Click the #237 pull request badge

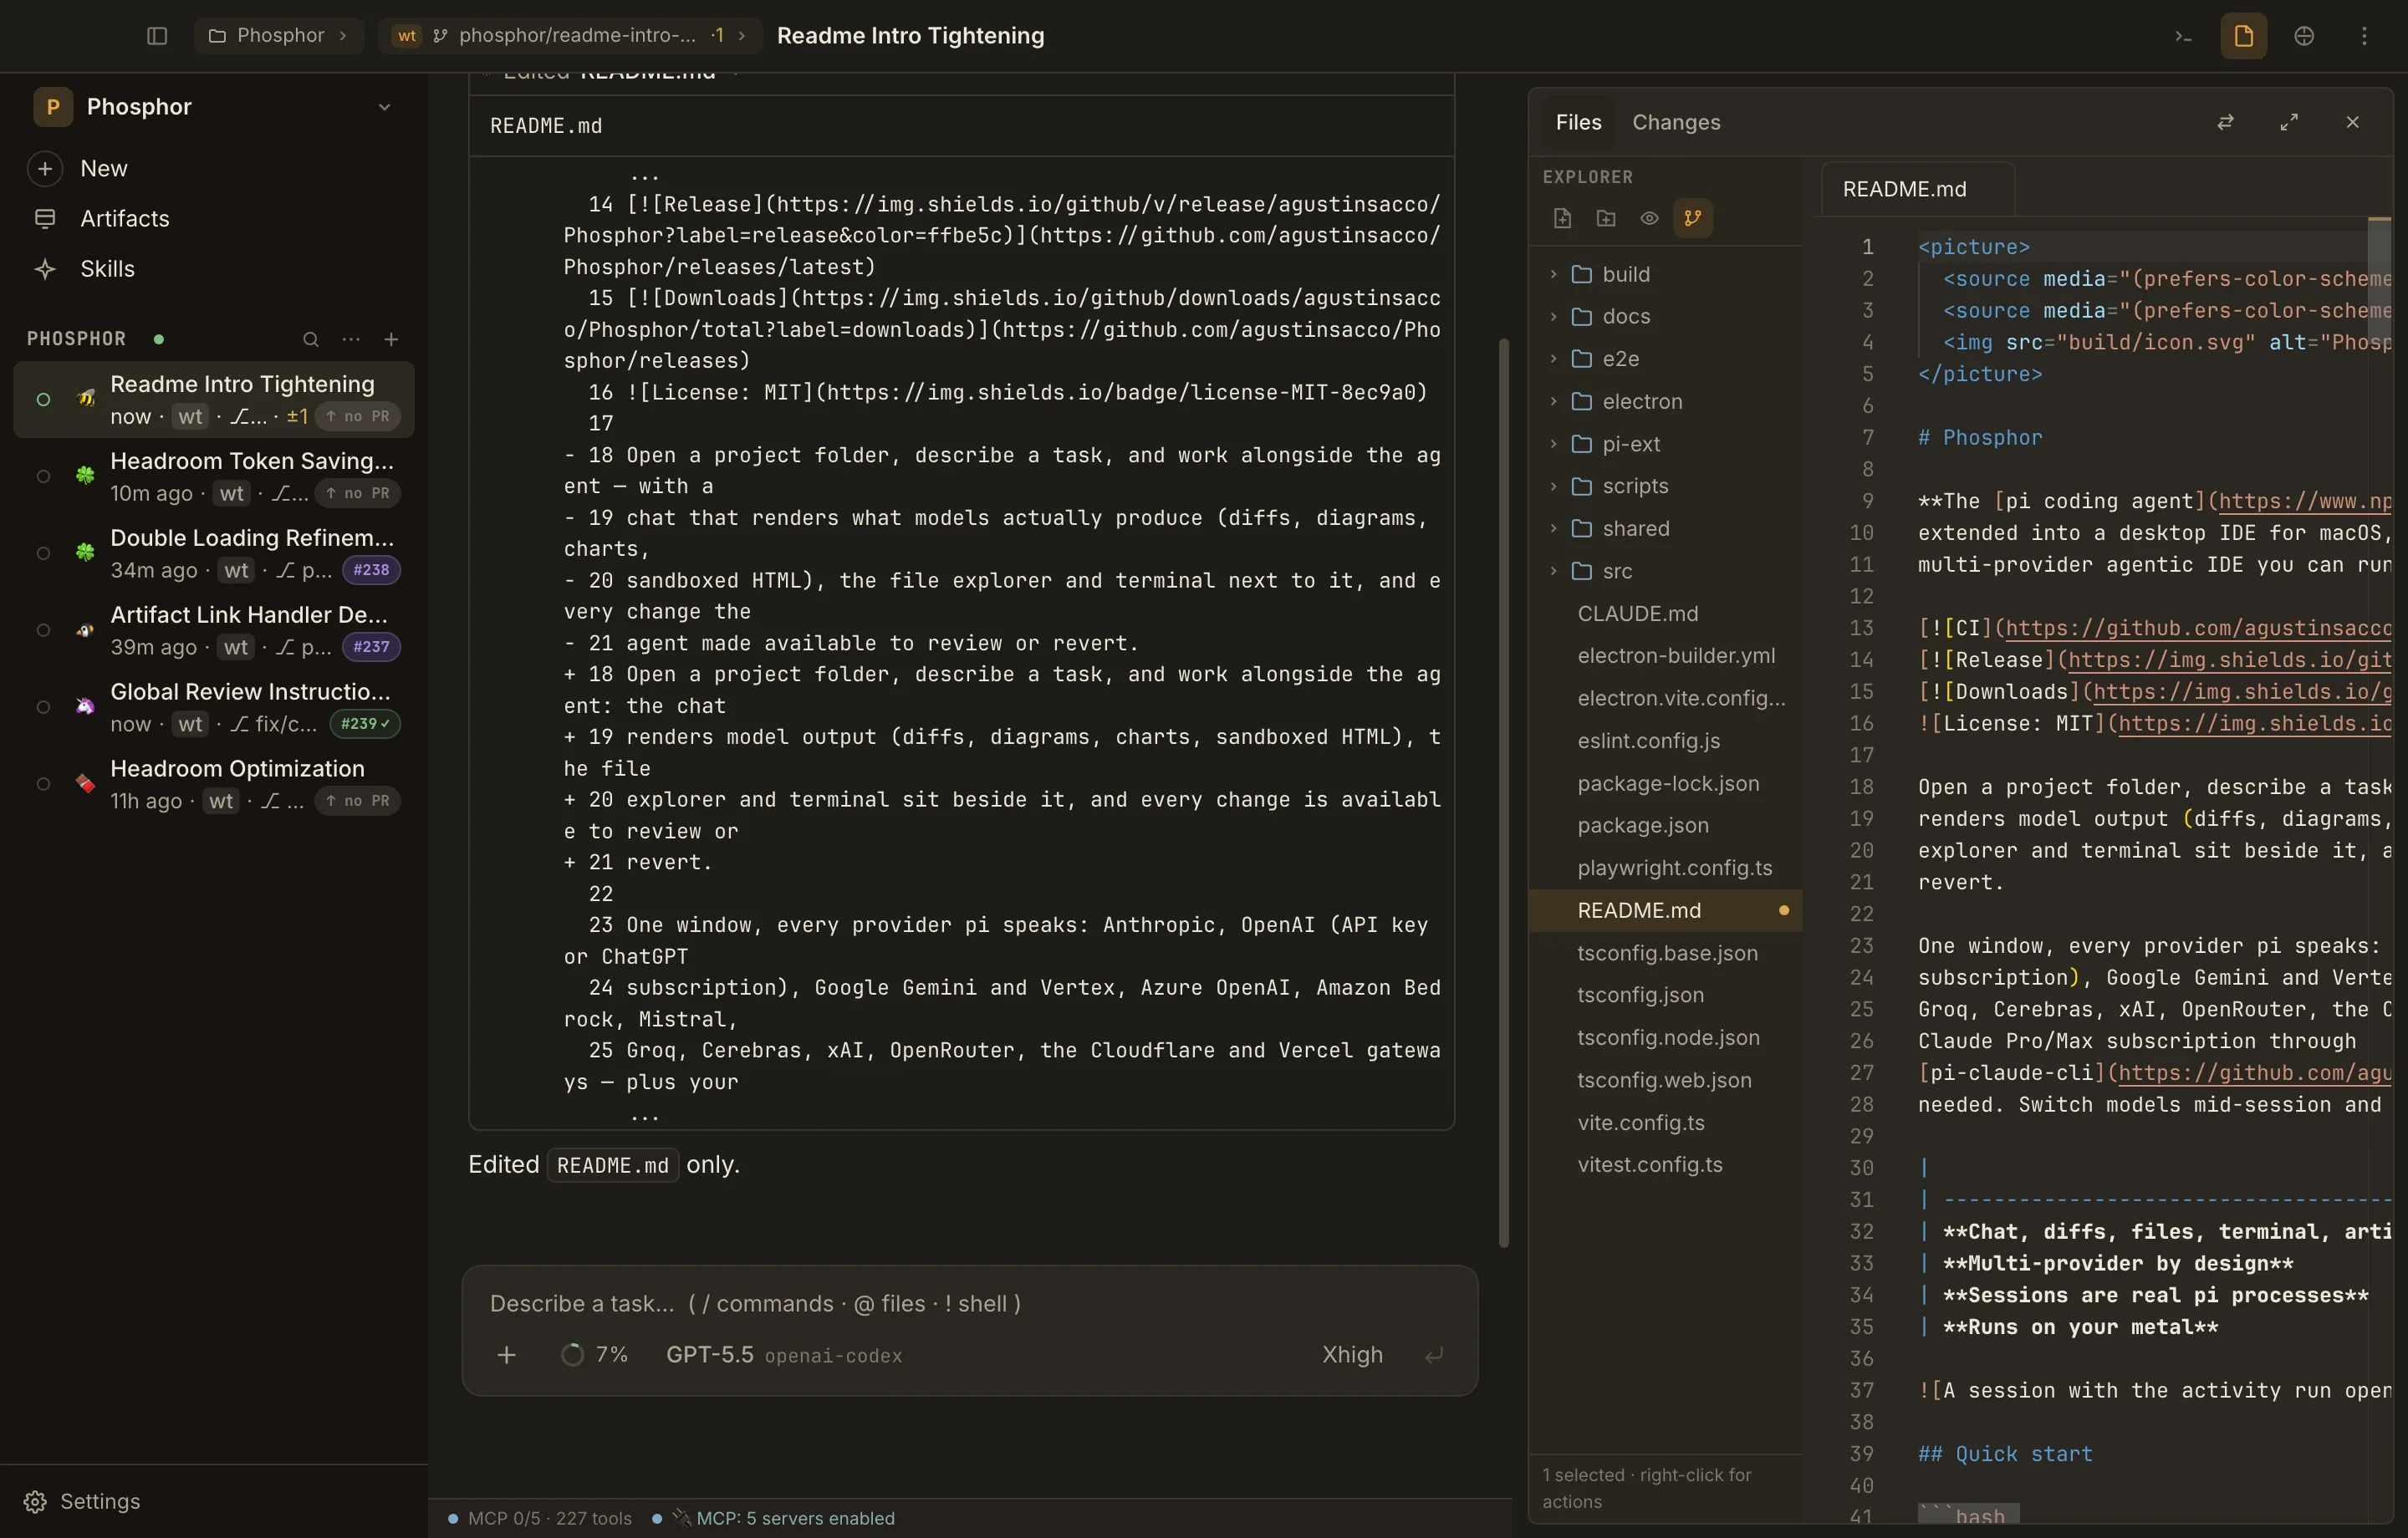pyautogui.click(x=371, y=647)
